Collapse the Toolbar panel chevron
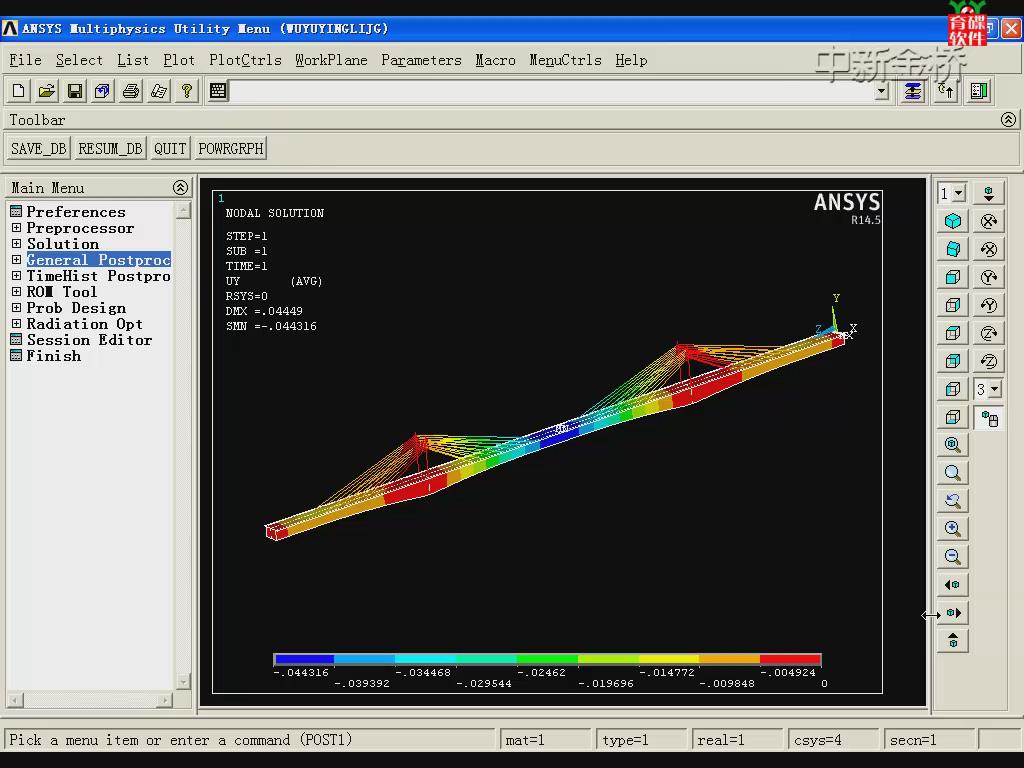 click(x=1008, y=120)
